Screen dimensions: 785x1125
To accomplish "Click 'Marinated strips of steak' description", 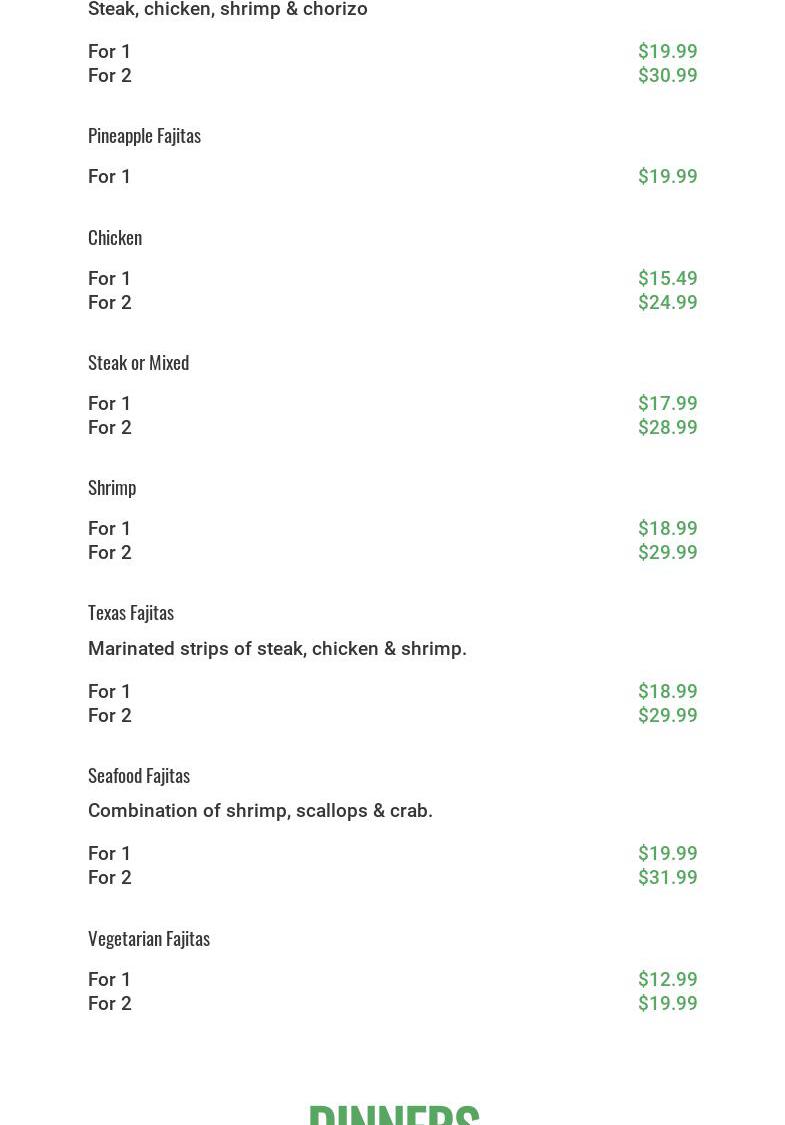I will point(277,649).
